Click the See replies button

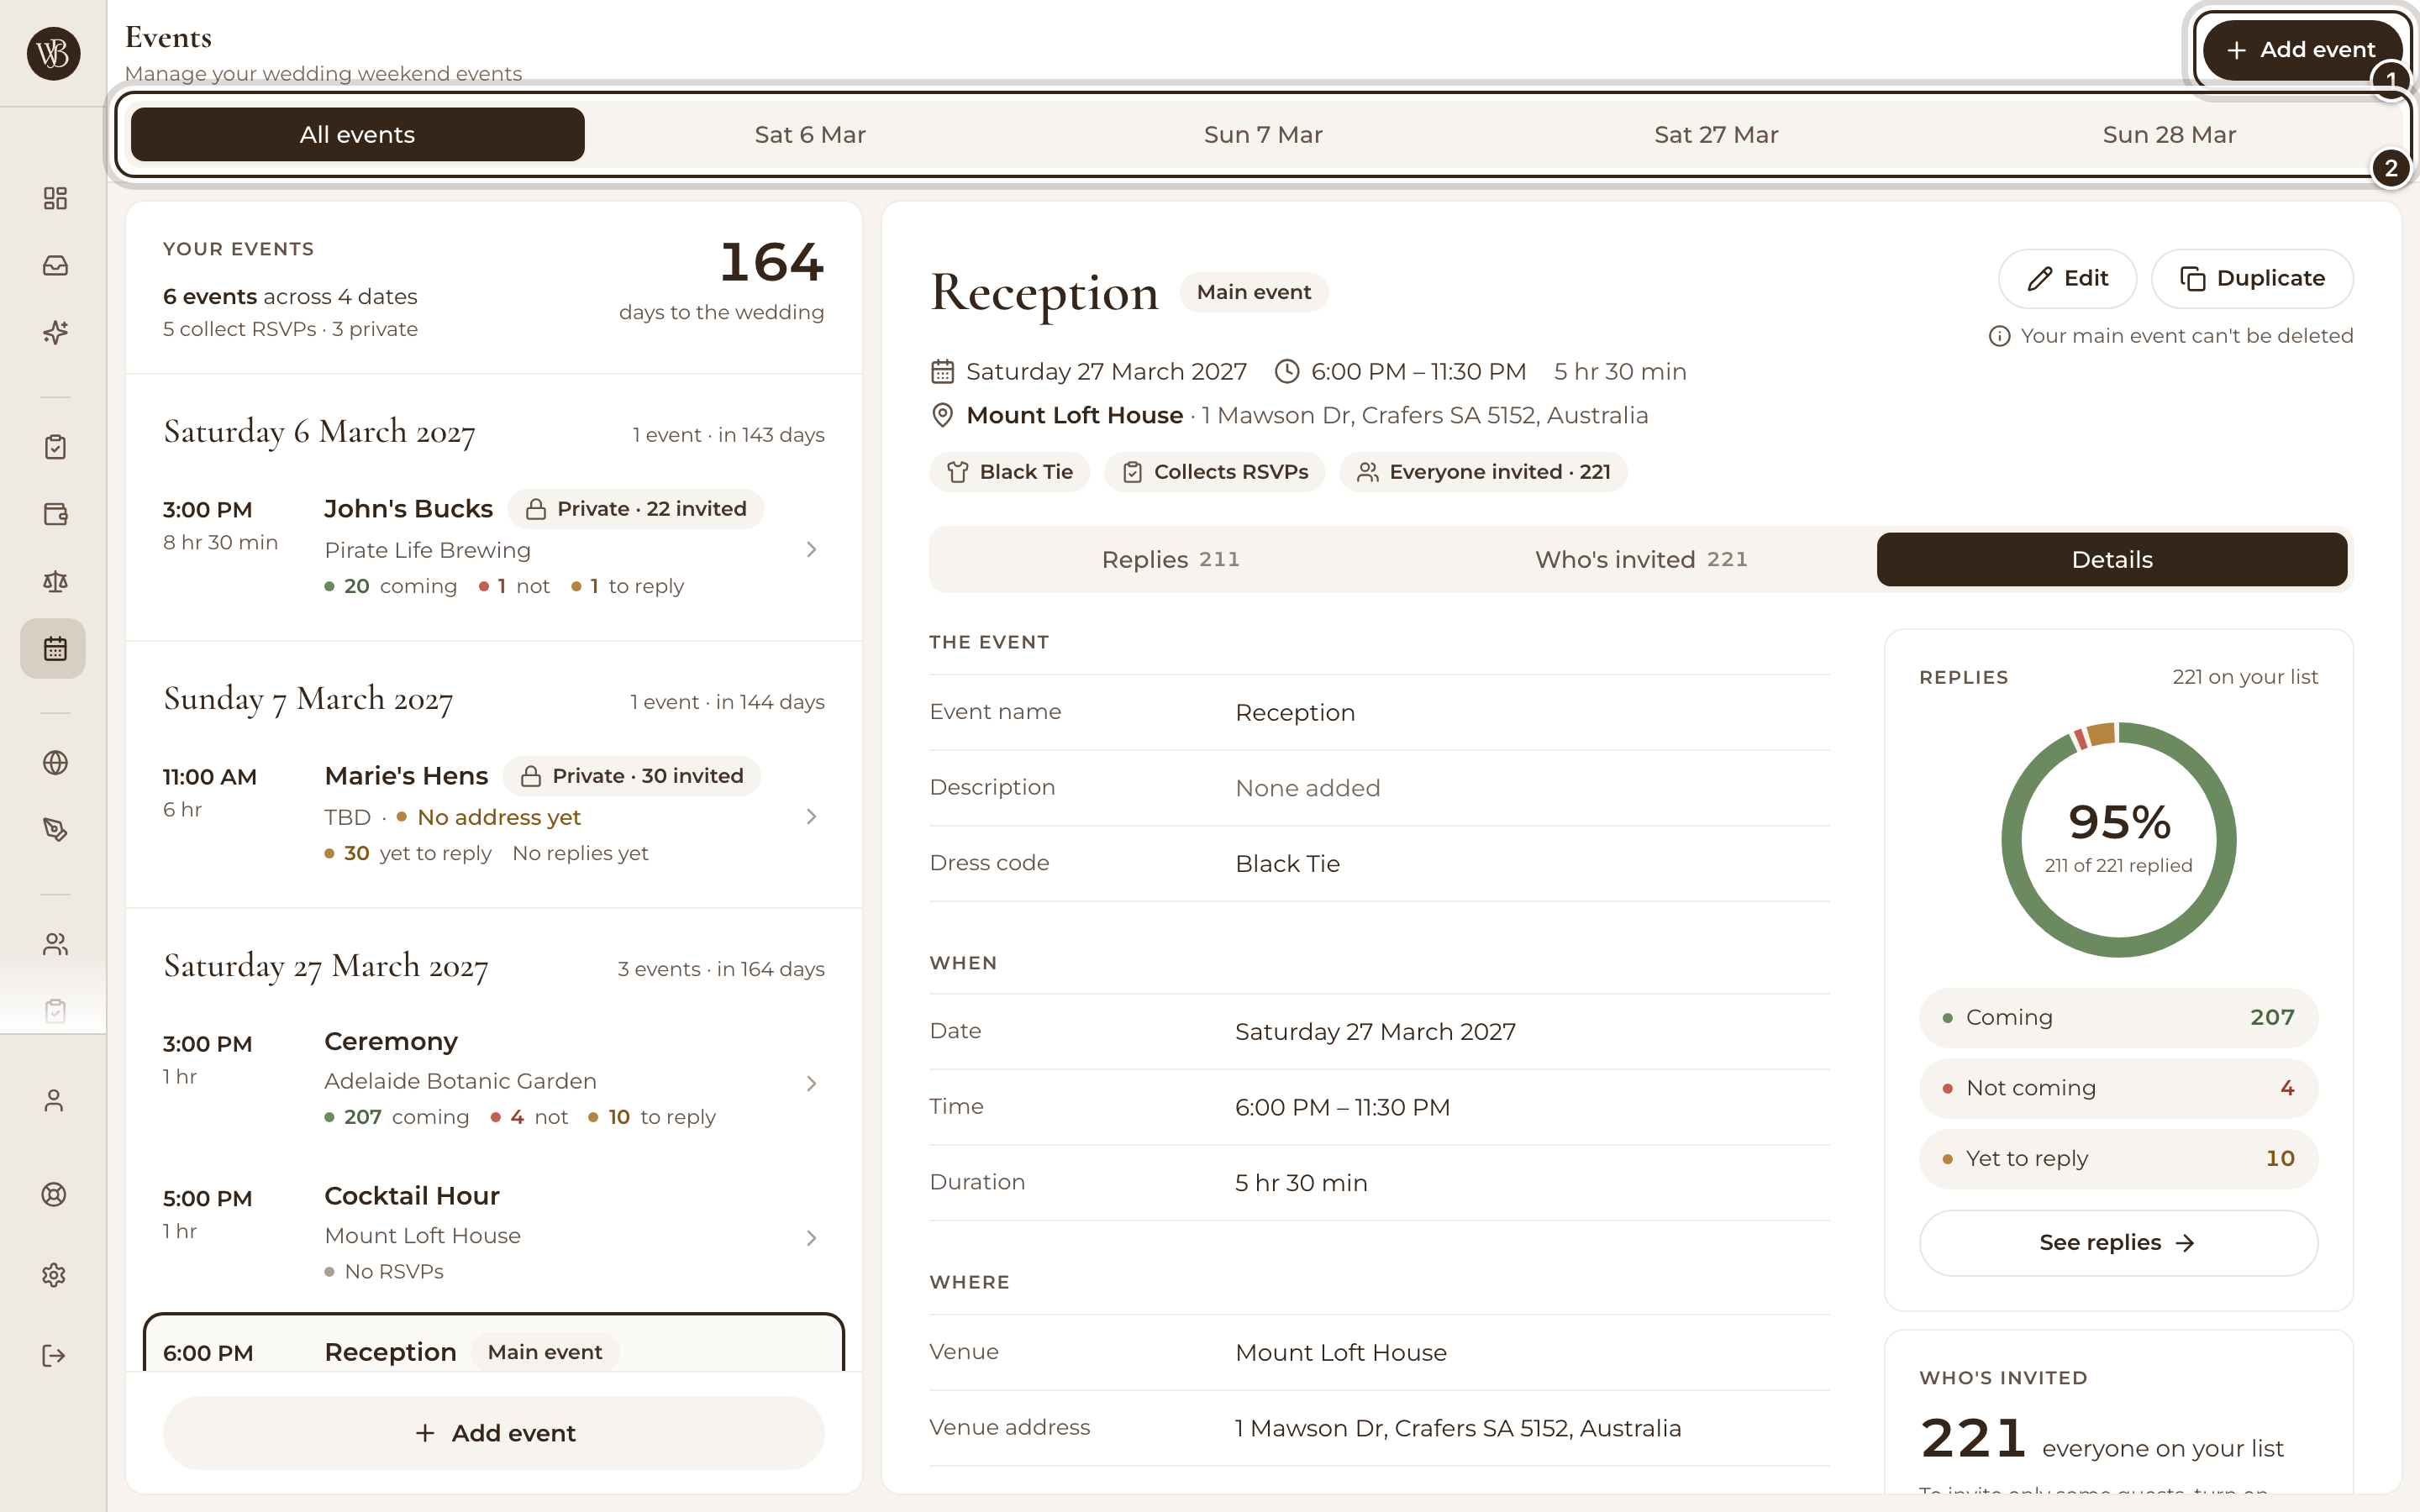[x=2118, y=1242]
